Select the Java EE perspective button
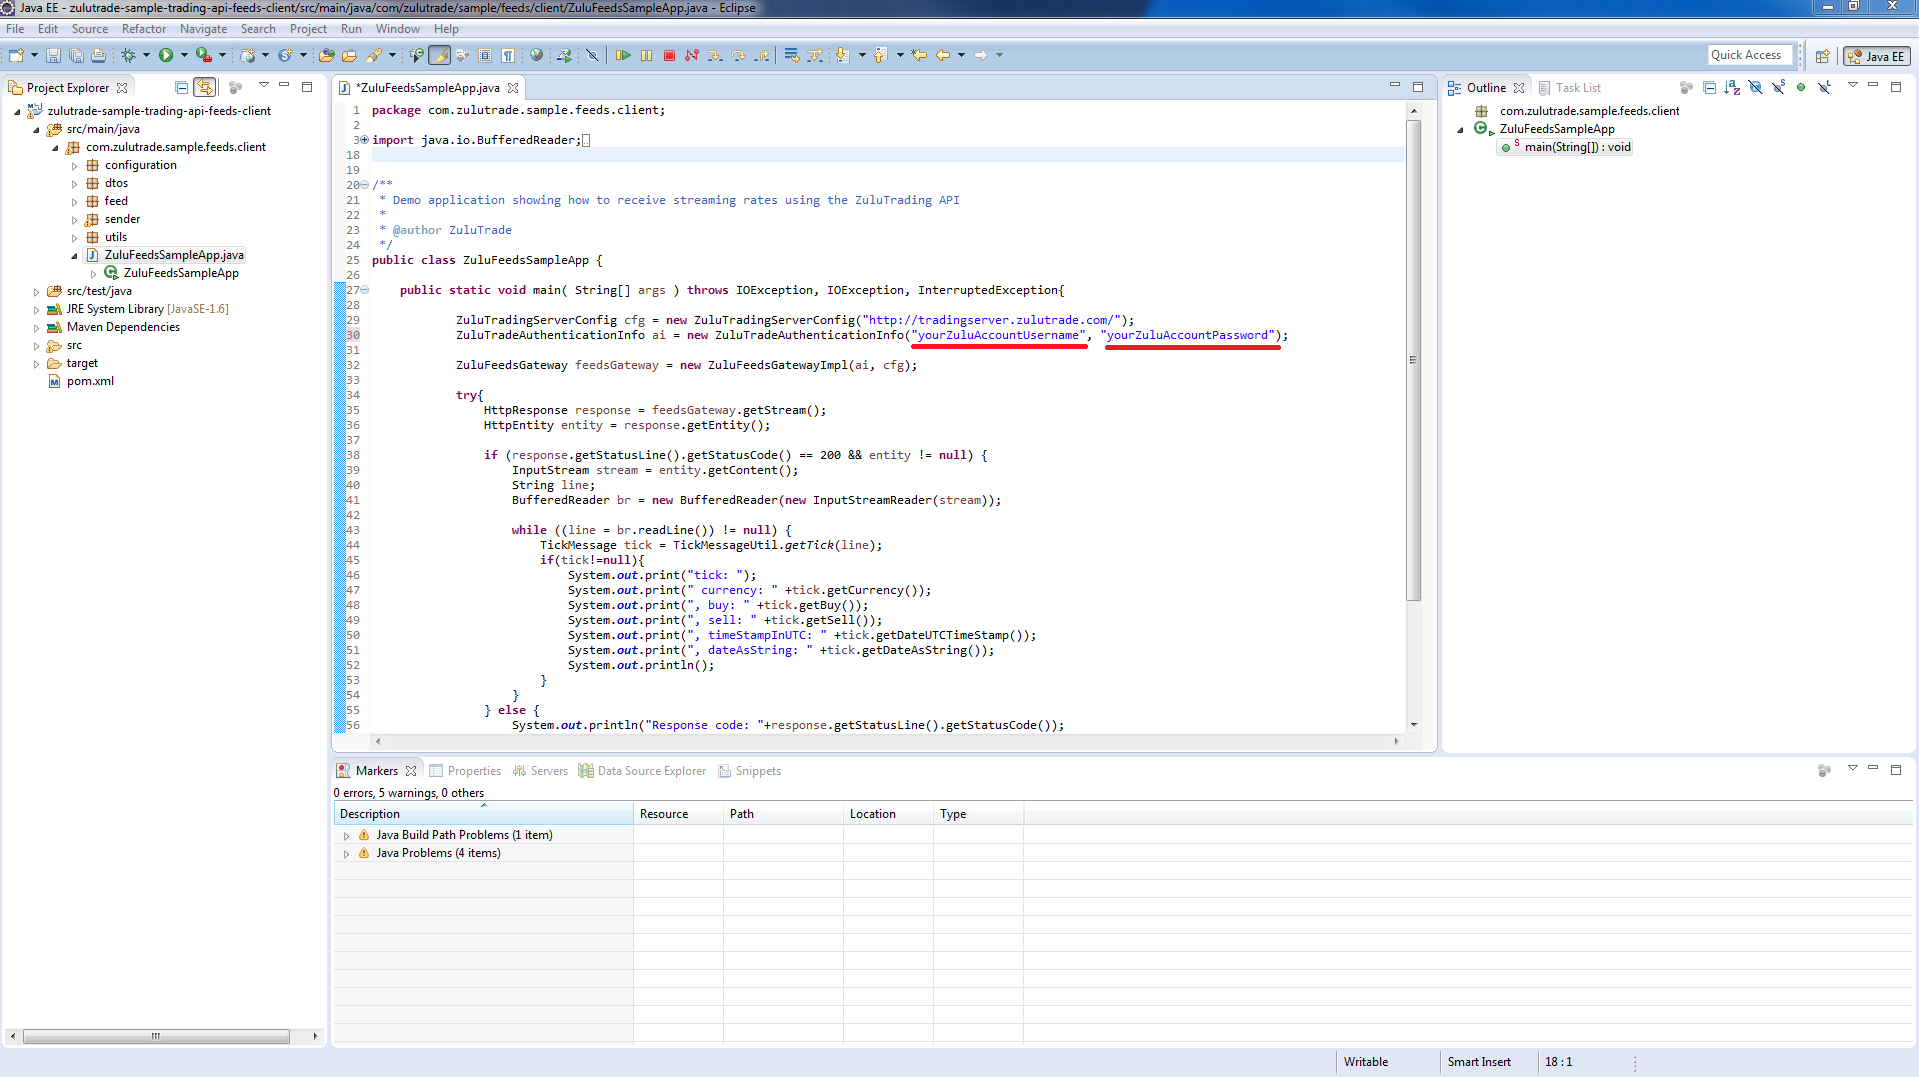 click(1877, 56)
